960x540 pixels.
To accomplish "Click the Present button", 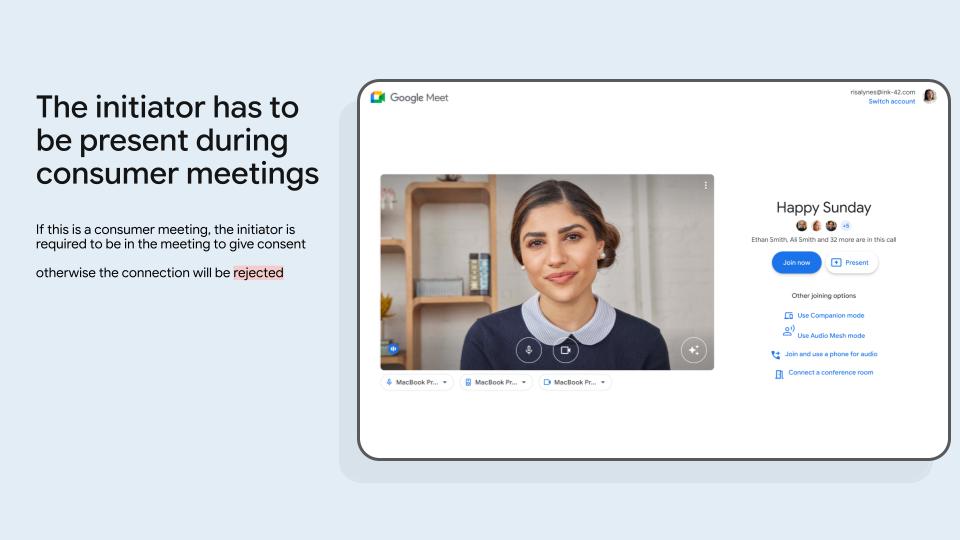I will pos(851,262).
